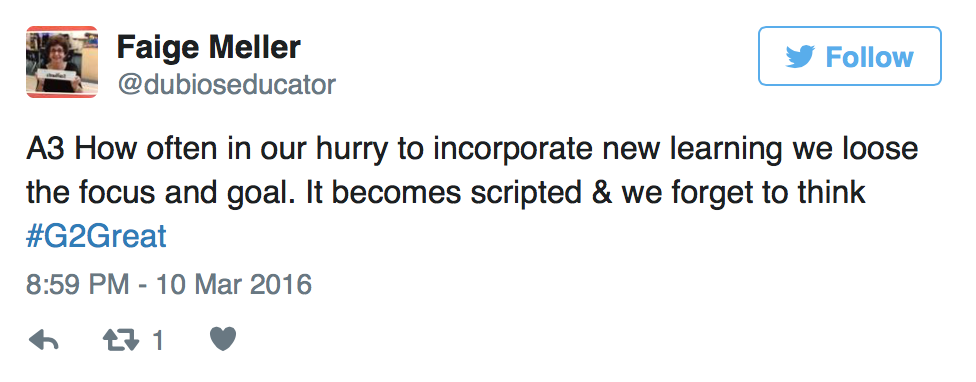The width and height of the screenshot is (976, 382).
Task: Click Faige Meller's profile photo
Action: 62,62
